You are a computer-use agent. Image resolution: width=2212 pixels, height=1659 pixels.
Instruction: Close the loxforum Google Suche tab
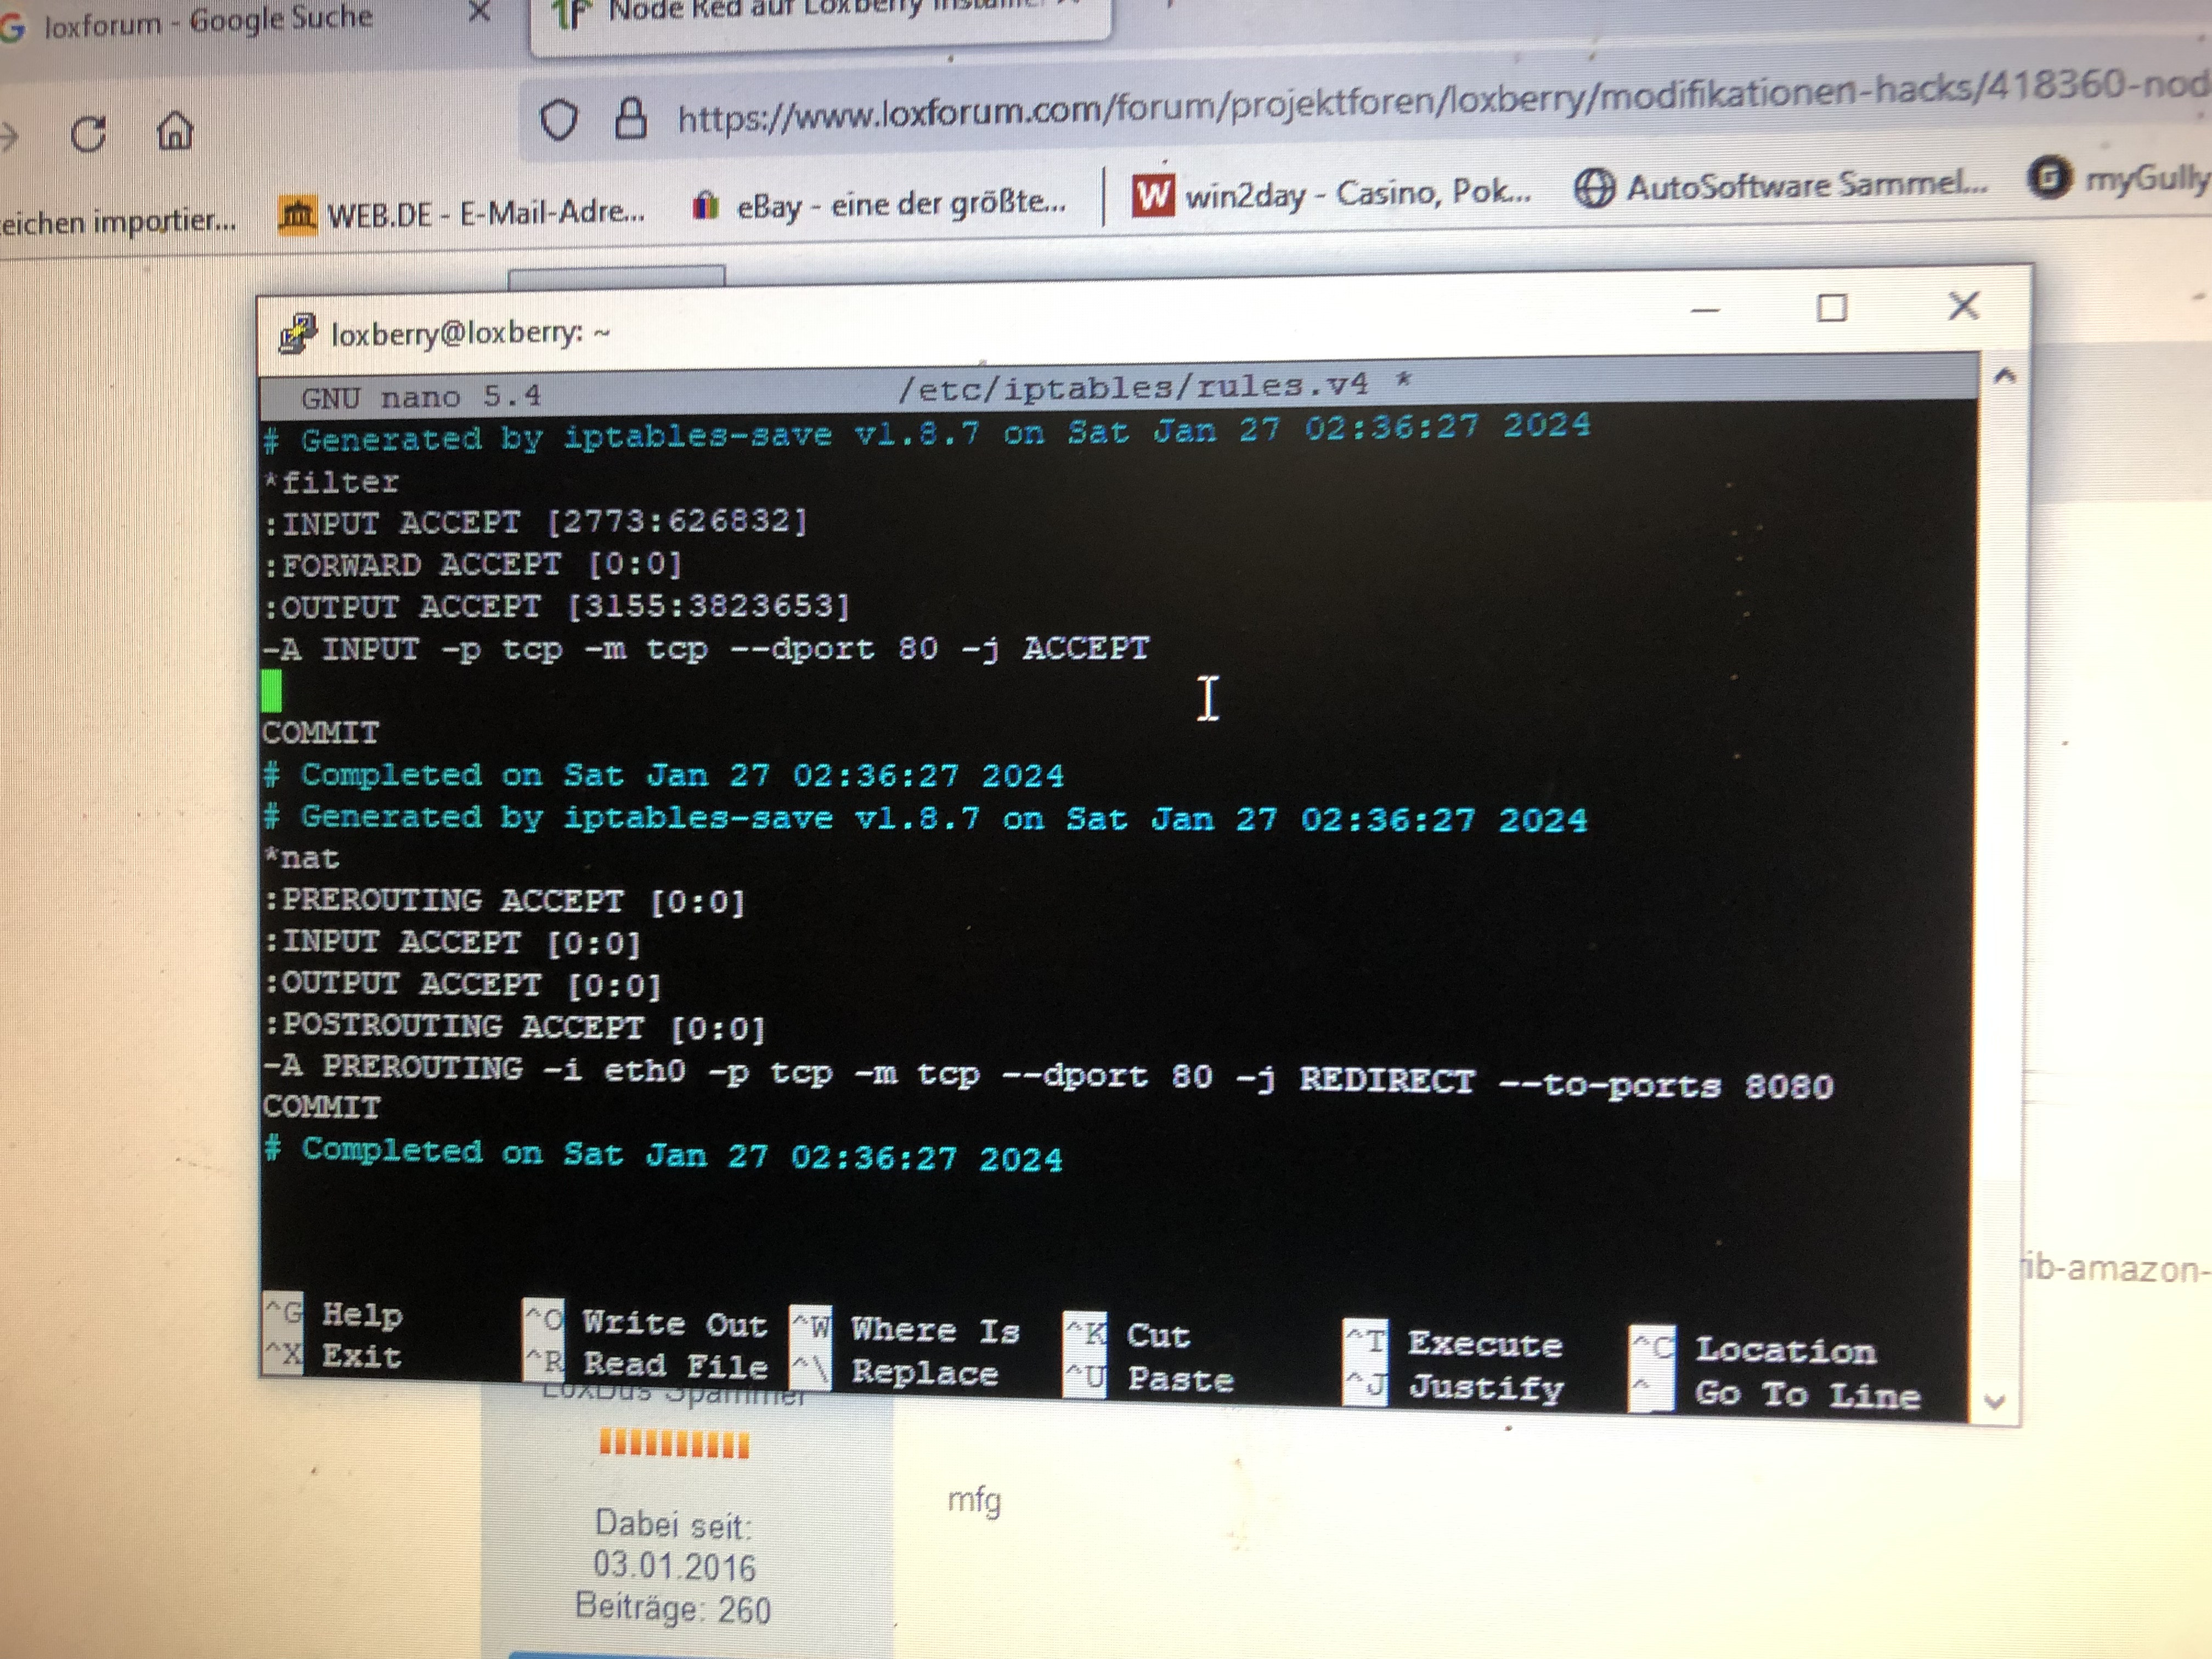pos(479,12)
